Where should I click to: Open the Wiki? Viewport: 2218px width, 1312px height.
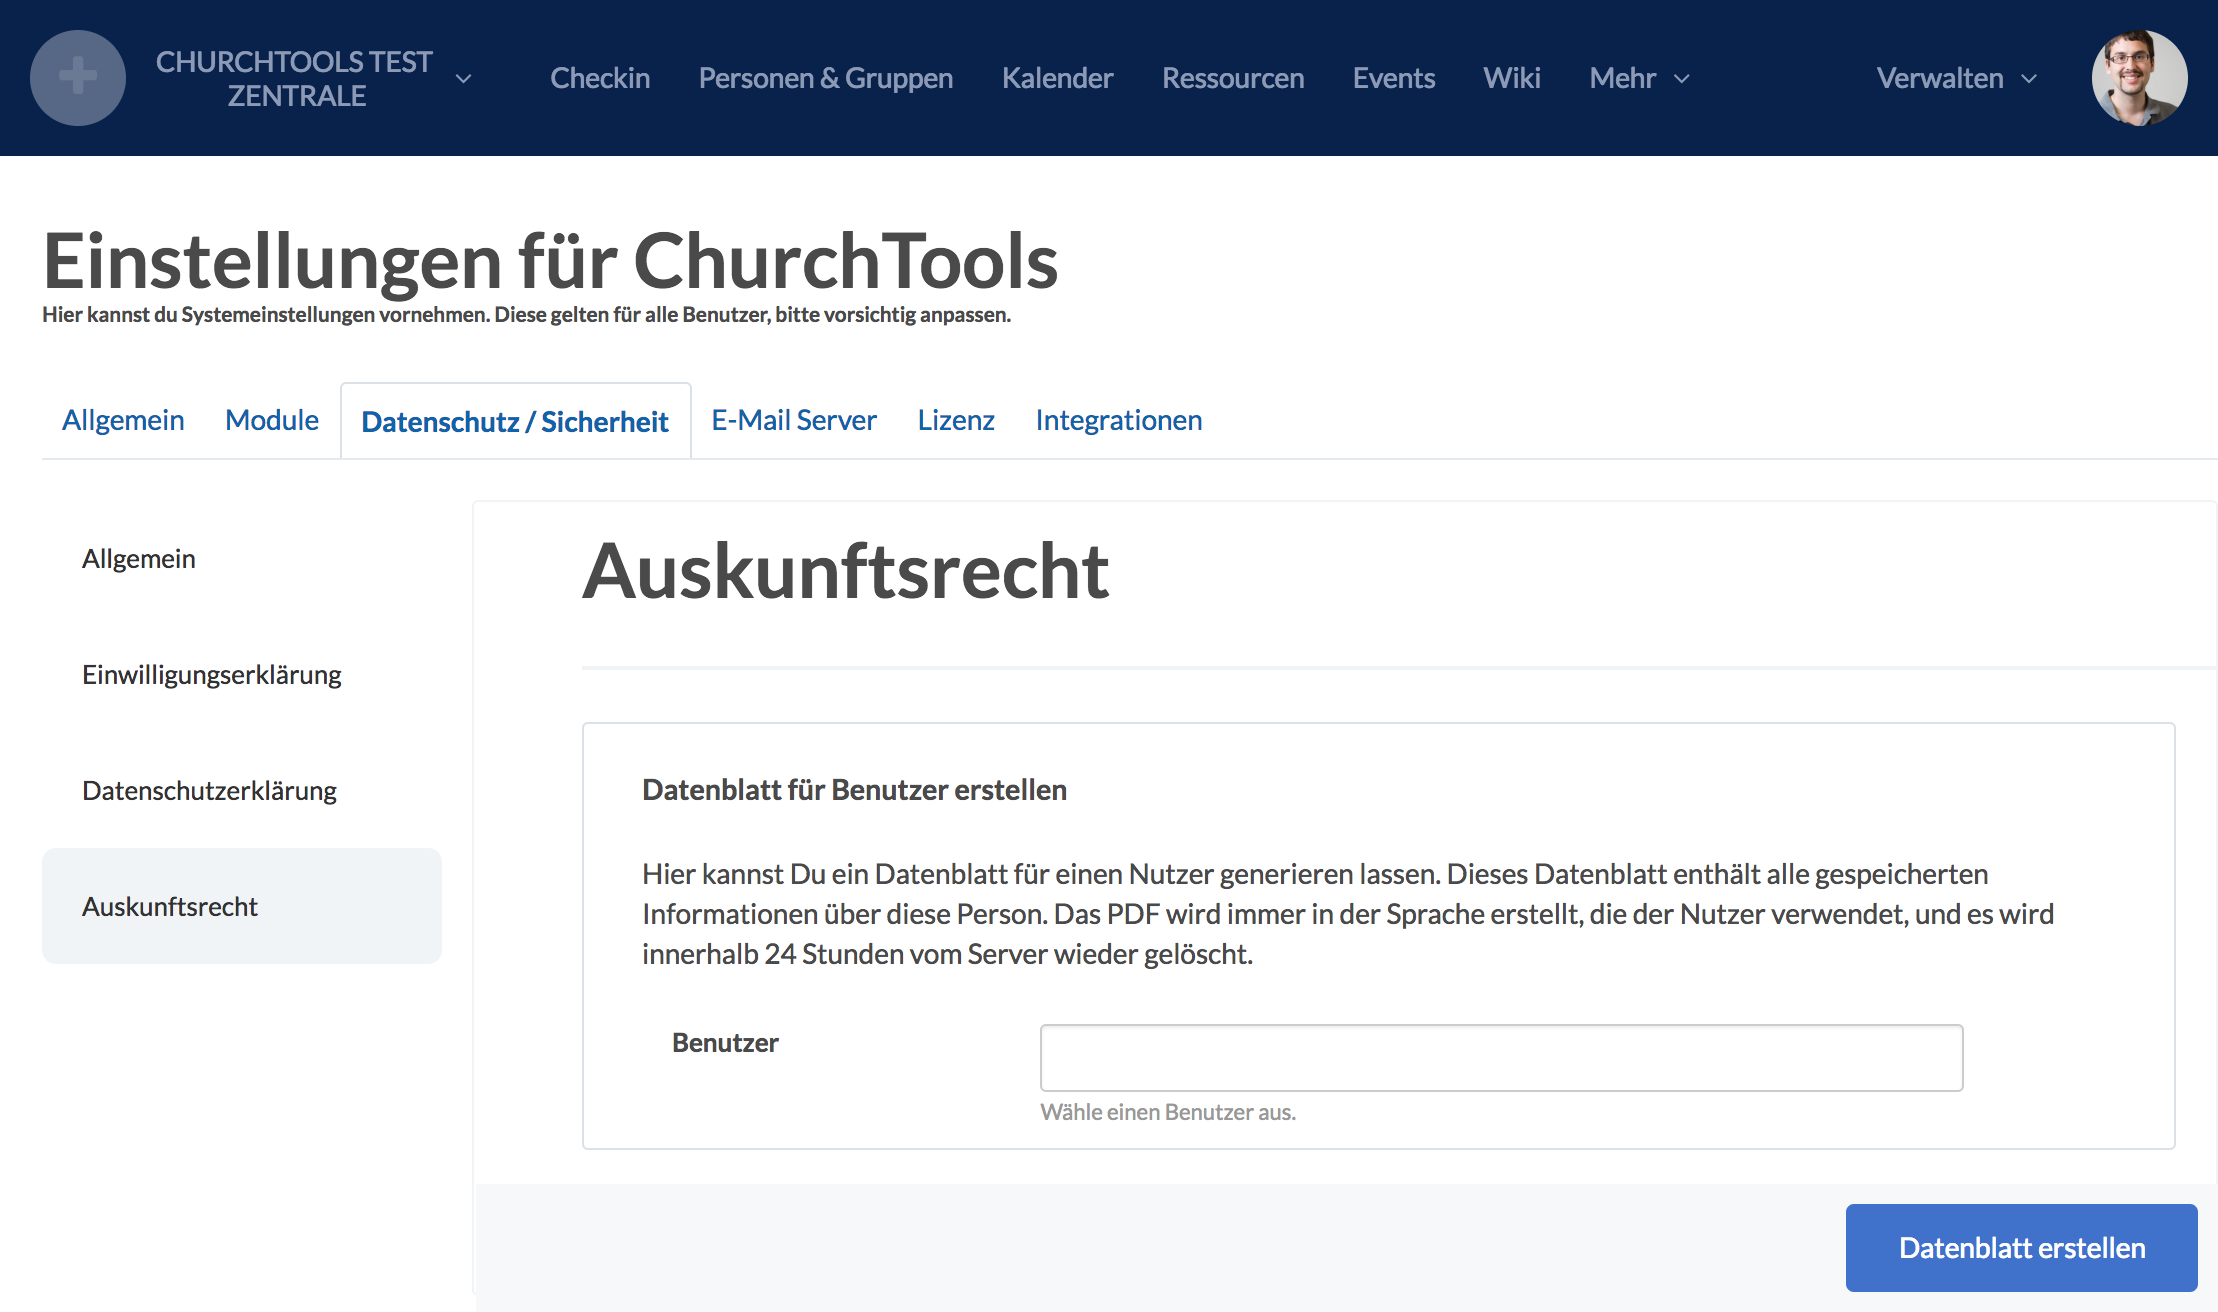pos(1512,78)
